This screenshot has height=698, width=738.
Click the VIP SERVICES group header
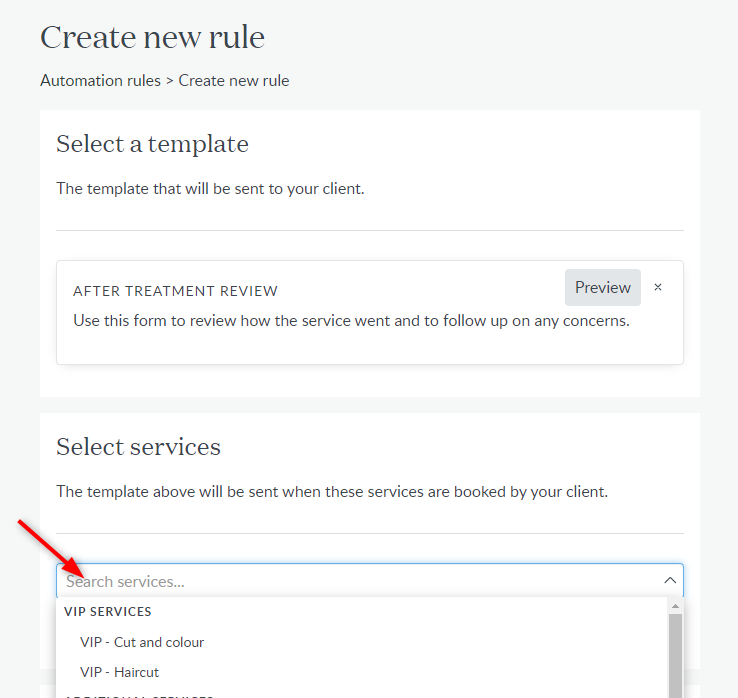108,611
